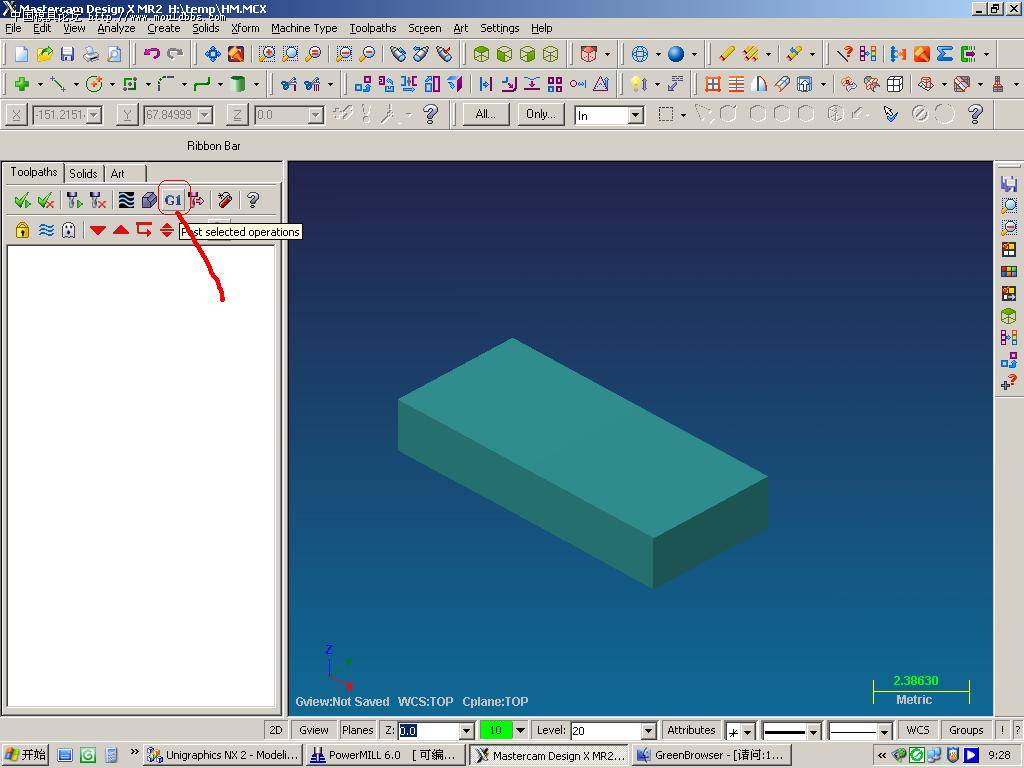Click the green plus Create point icon
The image size is (1024, 768).
[x=22, y=84]
